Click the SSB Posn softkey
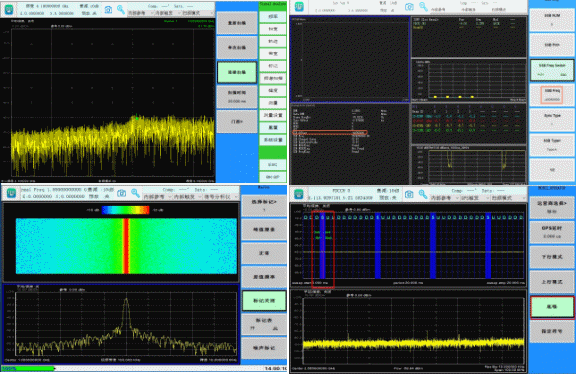Screen dimensions: 576x374 pos(552,45)
